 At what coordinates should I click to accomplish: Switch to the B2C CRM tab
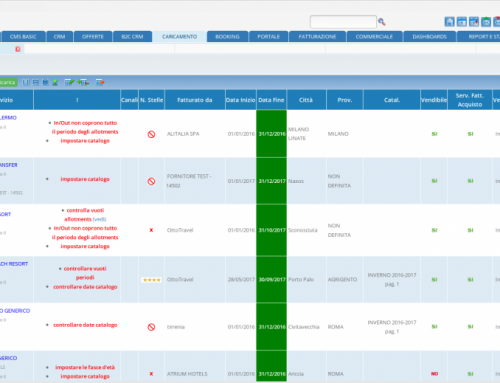pos(132,37)
